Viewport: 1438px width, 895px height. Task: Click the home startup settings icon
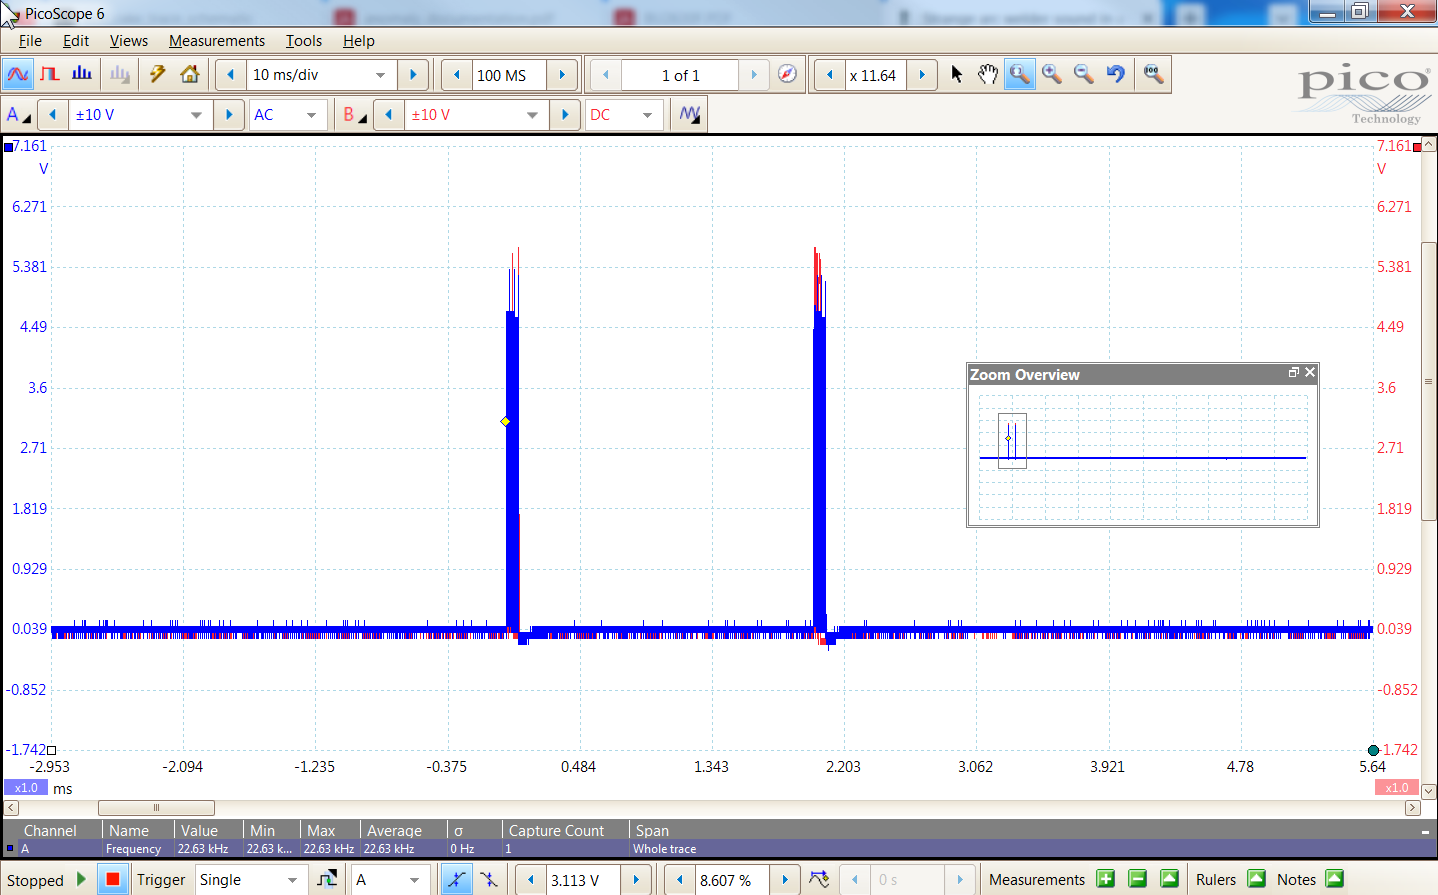point(190,75)
